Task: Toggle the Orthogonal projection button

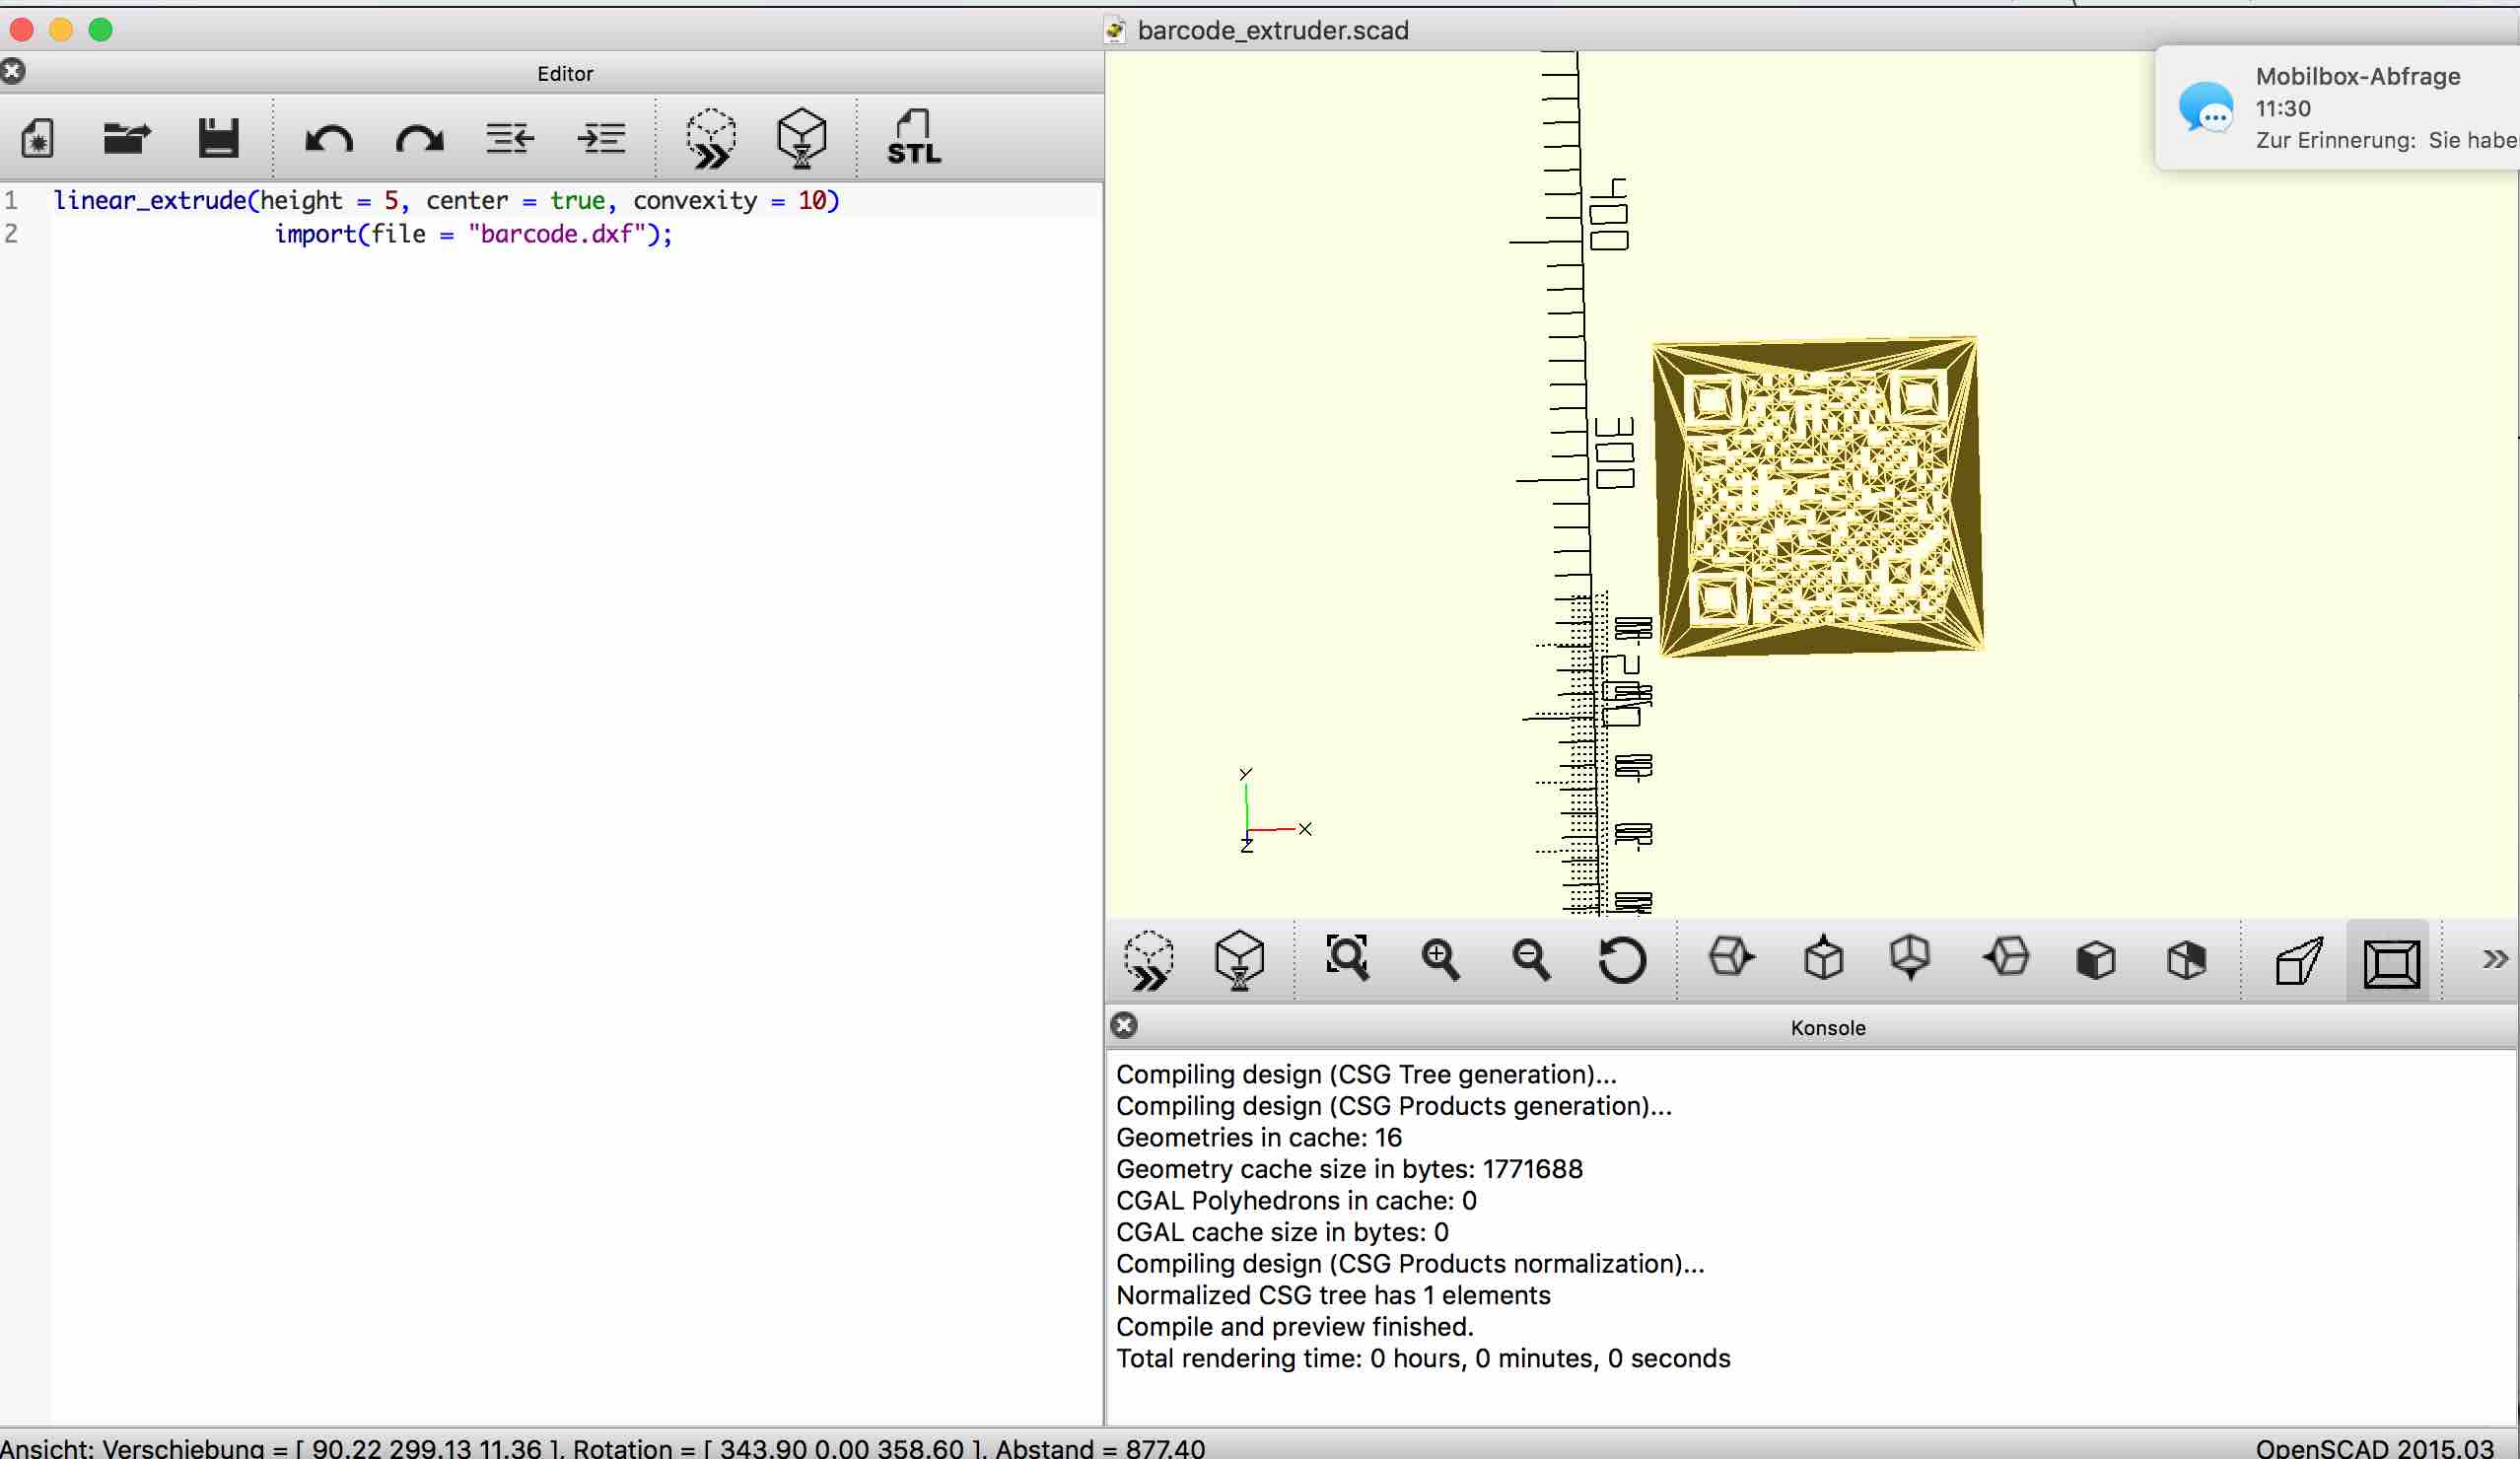Action: [x=2391, y=962]
